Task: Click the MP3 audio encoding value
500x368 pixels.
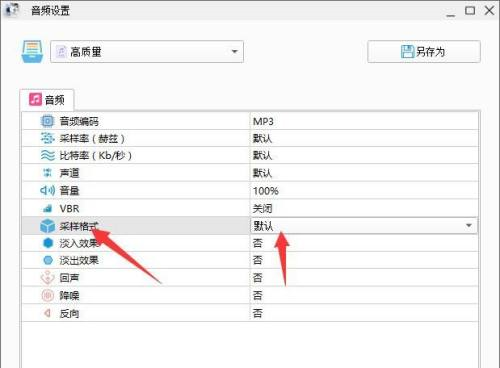Action: [263, 121]
